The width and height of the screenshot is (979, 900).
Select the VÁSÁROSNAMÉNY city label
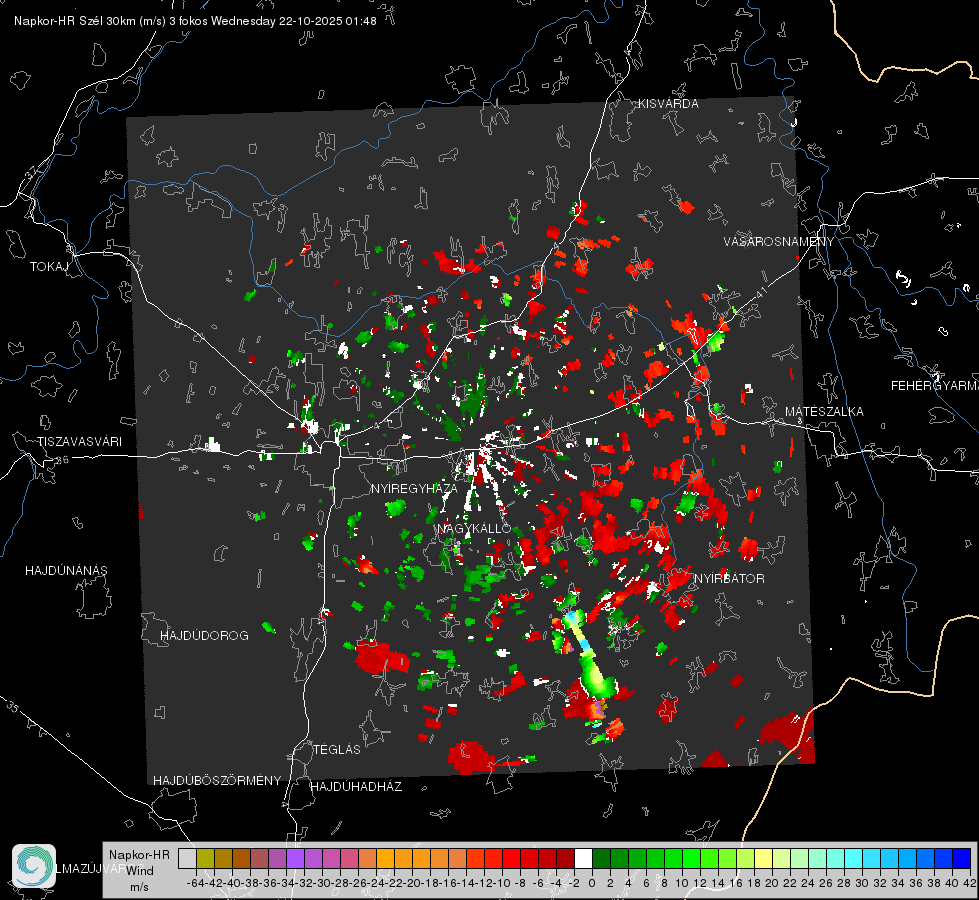(778, 241)
